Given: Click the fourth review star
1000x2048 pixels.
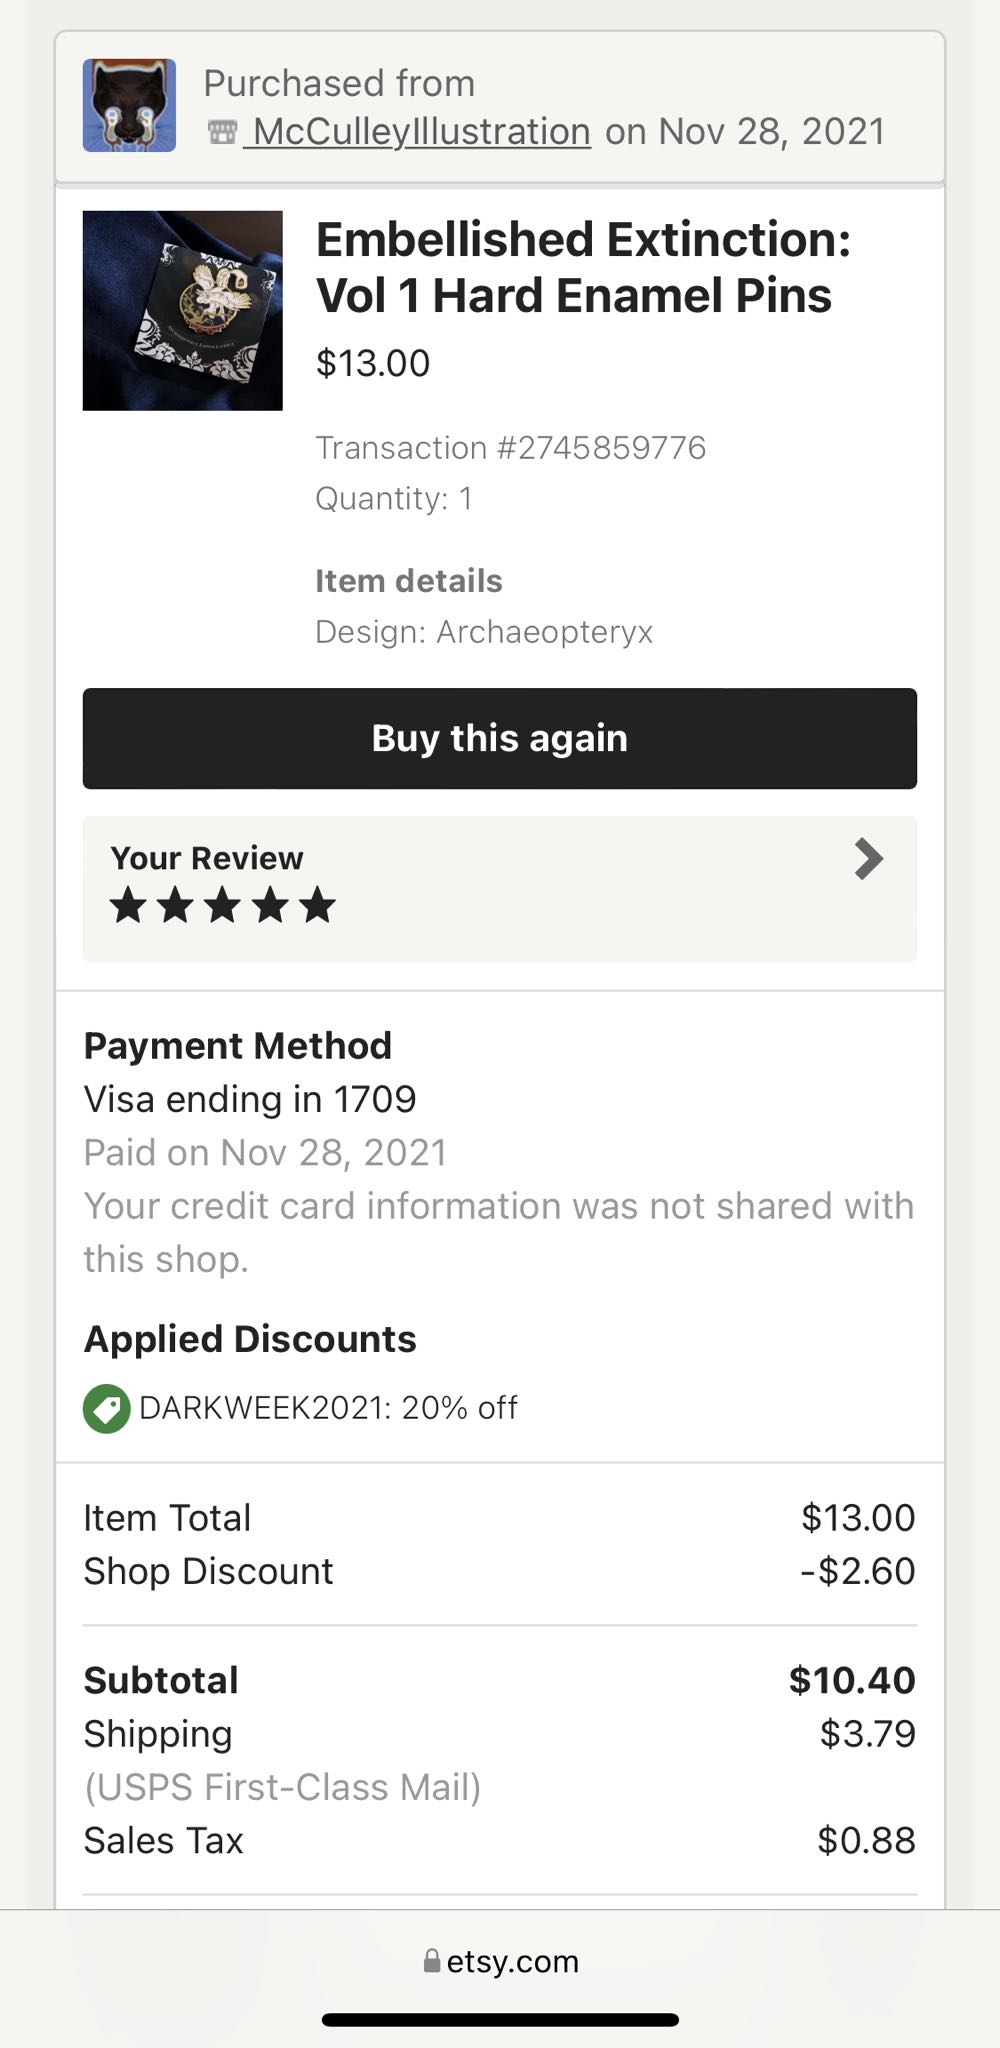Looking at the screenshot, I should click(x=270, y=906).
